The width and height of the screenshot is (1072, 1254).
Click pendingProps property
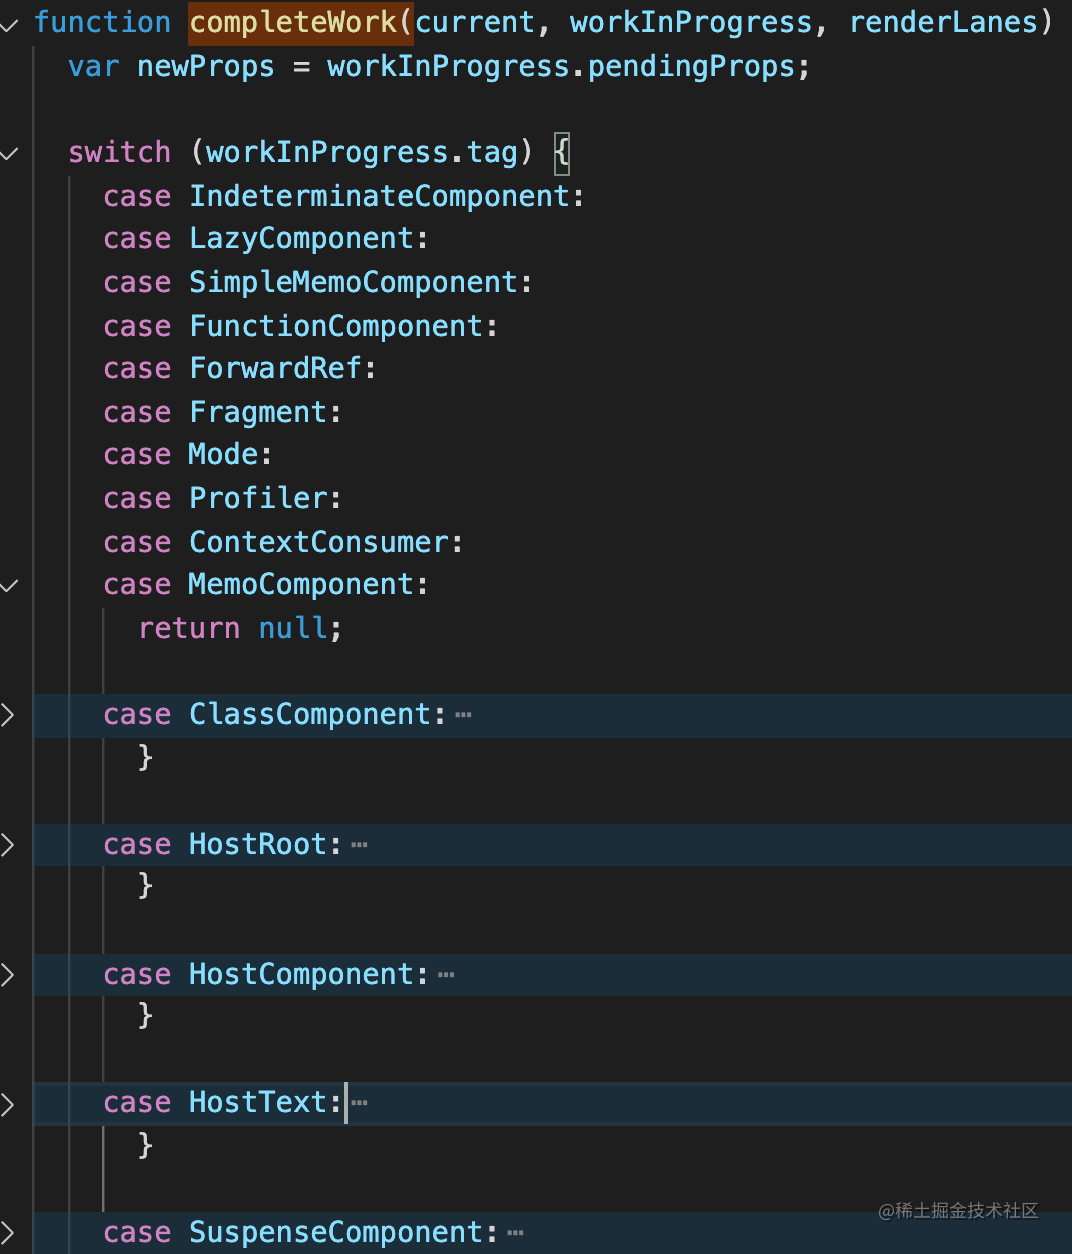691,67
